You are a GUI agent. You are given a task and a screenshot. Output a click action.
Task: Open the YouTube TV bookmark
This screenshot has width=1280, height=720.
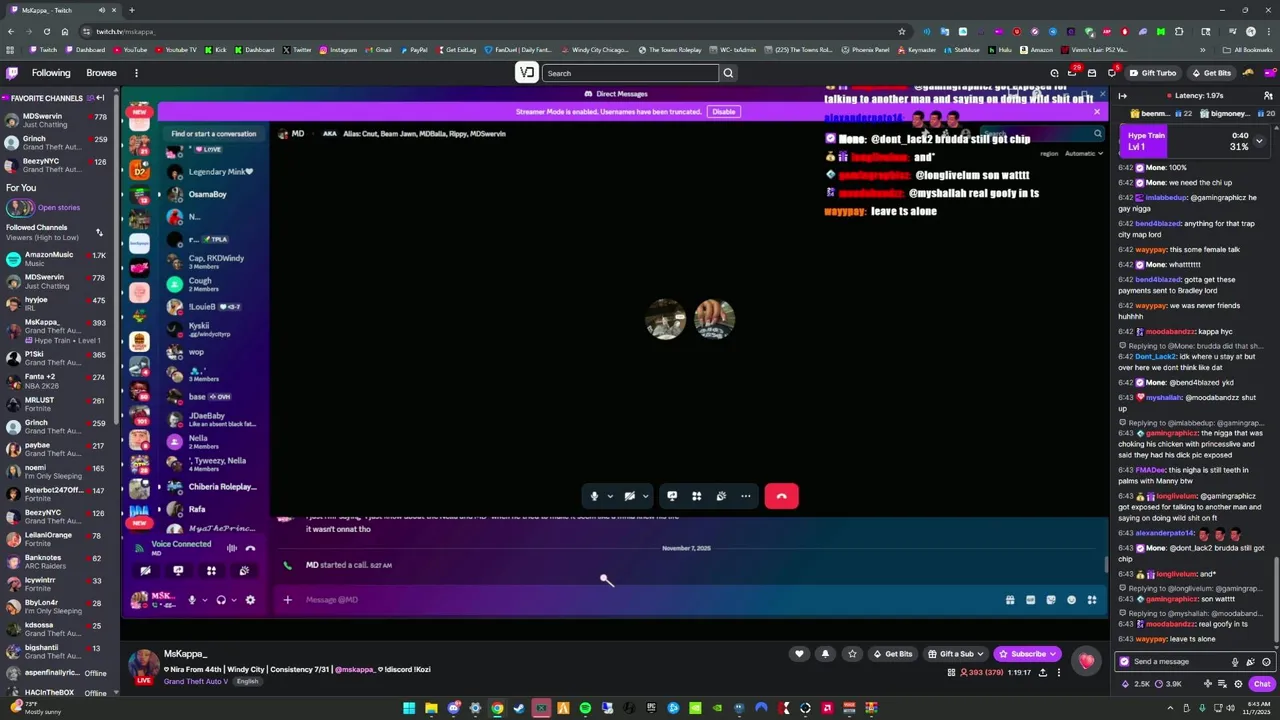(x=175, y=50)
